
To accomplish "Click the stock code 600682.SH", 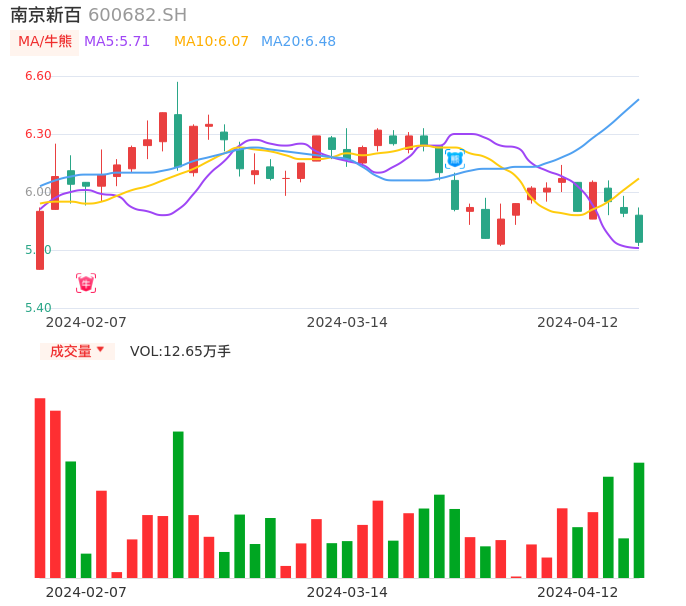I will 137,15.
